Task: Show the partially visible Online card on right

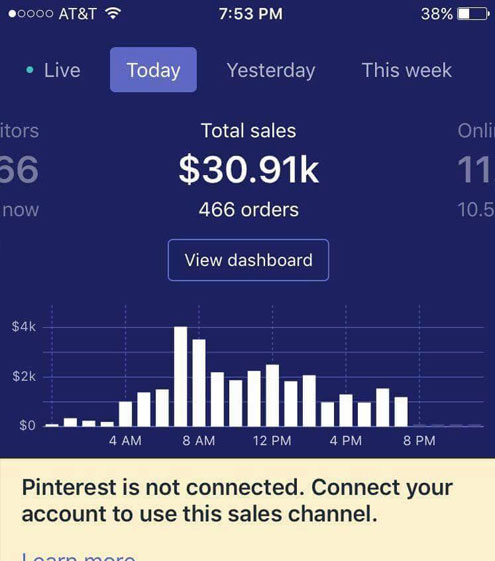Action: (x=476, y=170)
